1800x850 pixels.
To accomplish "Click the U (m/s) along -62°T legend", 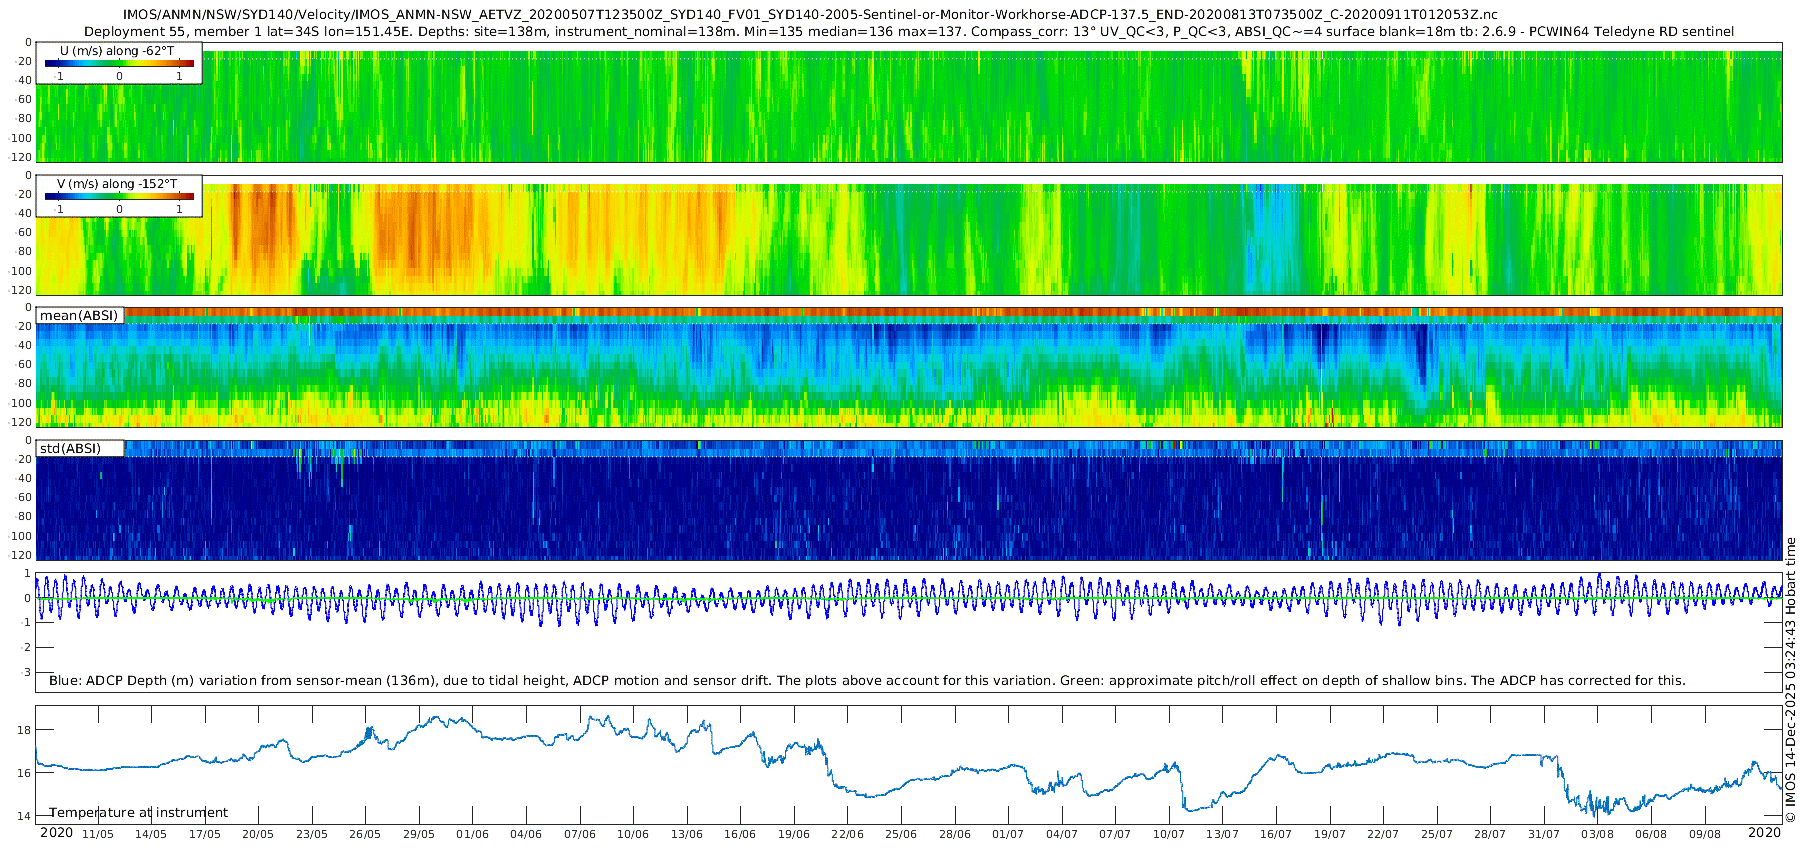I will pos(117,51).
